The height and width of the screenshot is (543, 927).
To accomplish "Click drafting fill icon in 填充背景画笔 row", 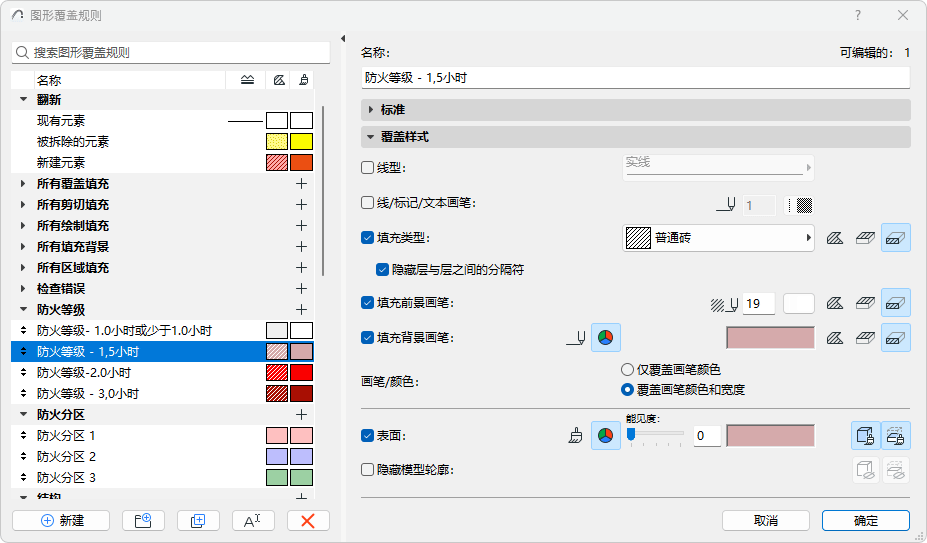I will (x=835, y=338).
